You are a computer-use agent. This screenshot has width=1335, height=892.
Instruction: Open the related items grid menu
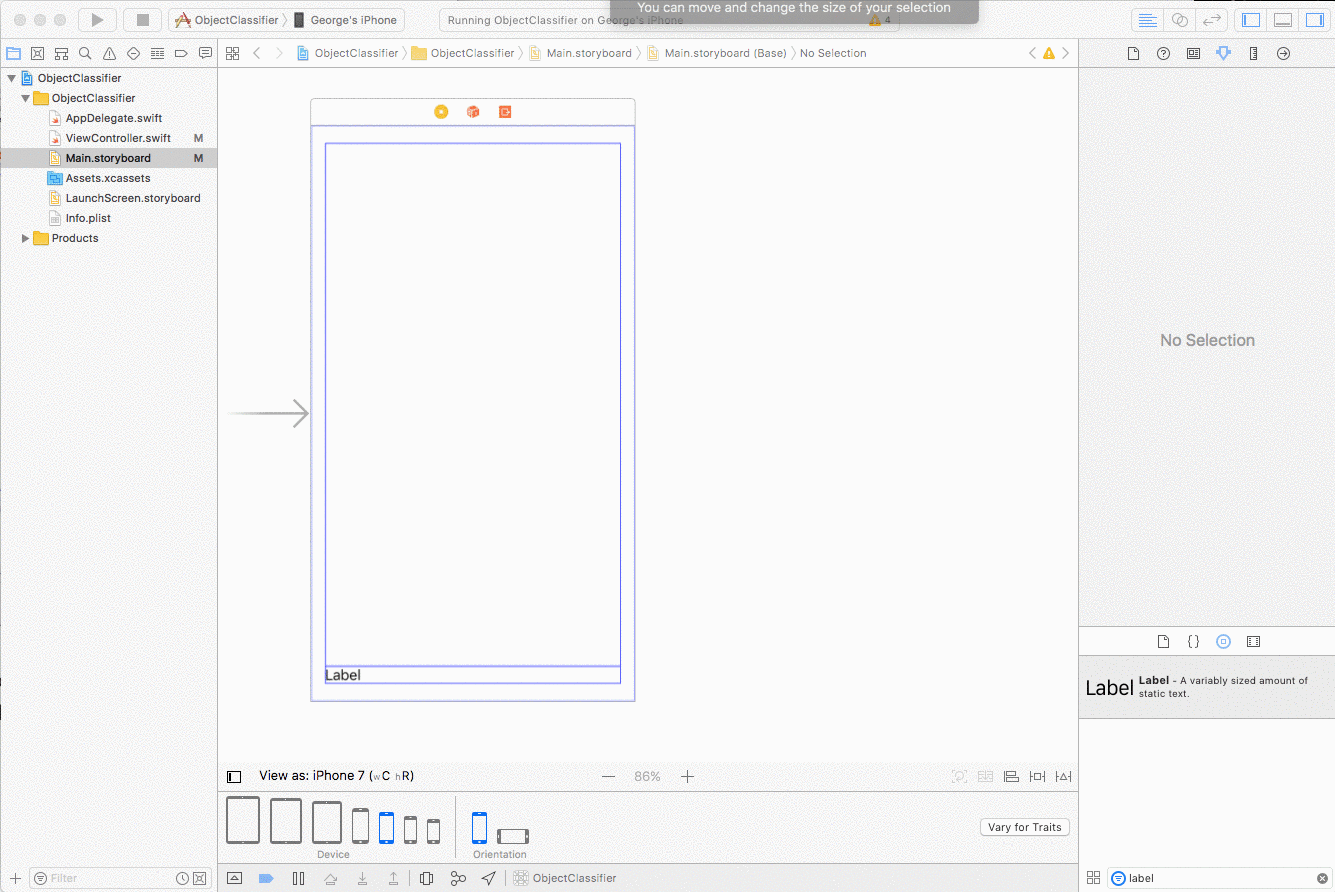tap(232, 53)
